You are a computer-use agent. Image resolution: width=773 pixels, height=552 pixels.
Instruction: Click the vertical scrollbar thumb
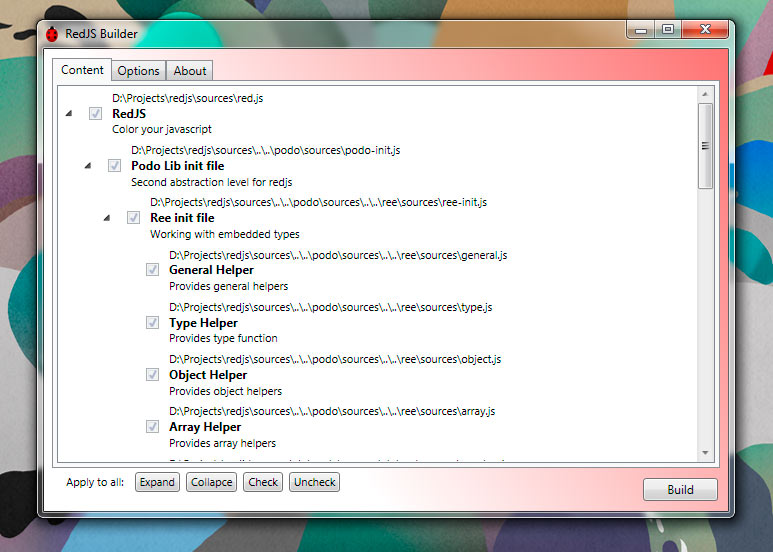705,146
